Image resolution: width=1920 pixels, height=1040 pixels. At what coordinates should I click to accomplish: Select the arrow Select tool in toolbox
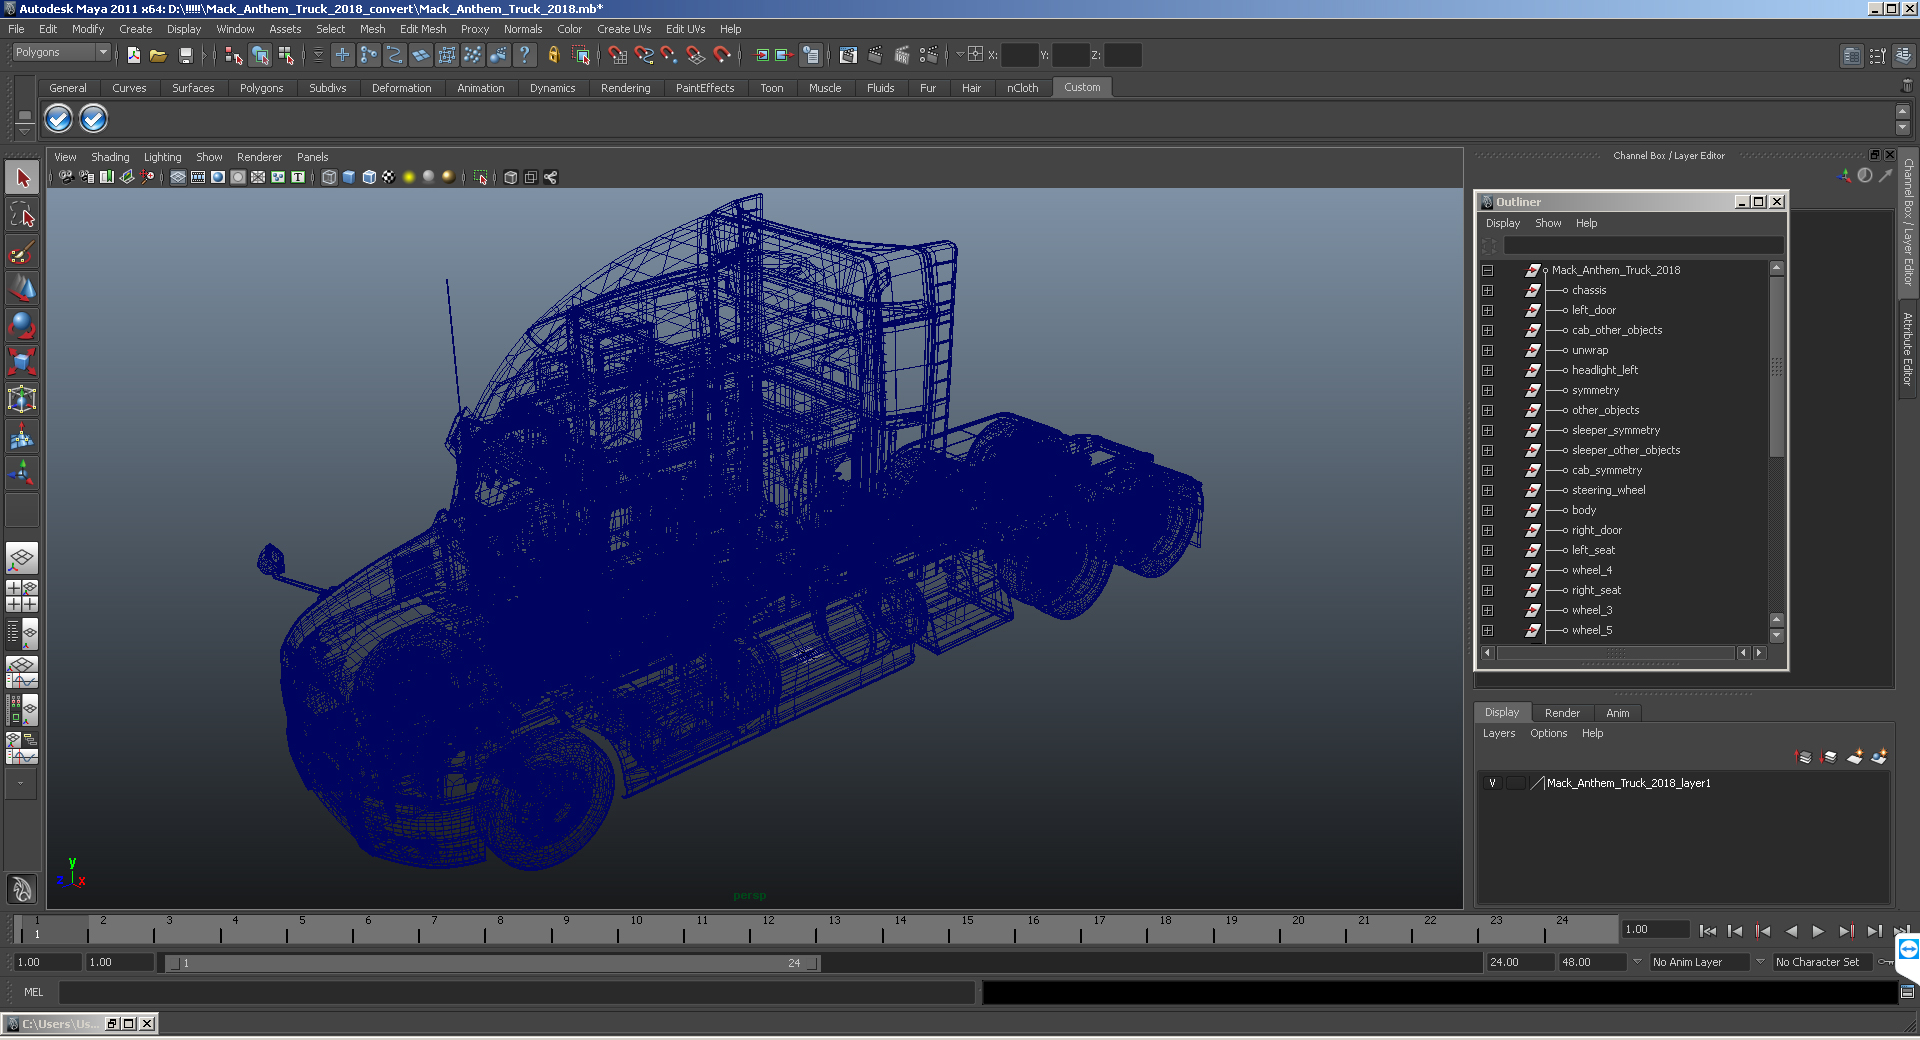22,178
